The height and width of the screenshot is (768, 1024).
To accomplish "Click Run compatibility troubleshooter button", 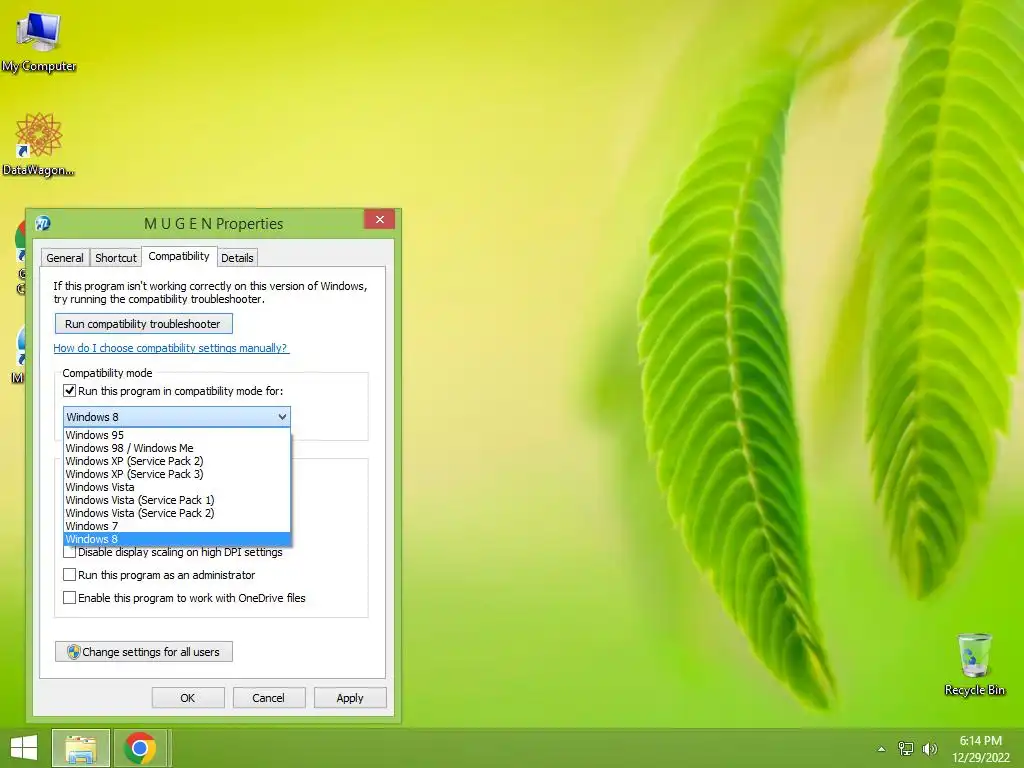I will coord(143,324).
